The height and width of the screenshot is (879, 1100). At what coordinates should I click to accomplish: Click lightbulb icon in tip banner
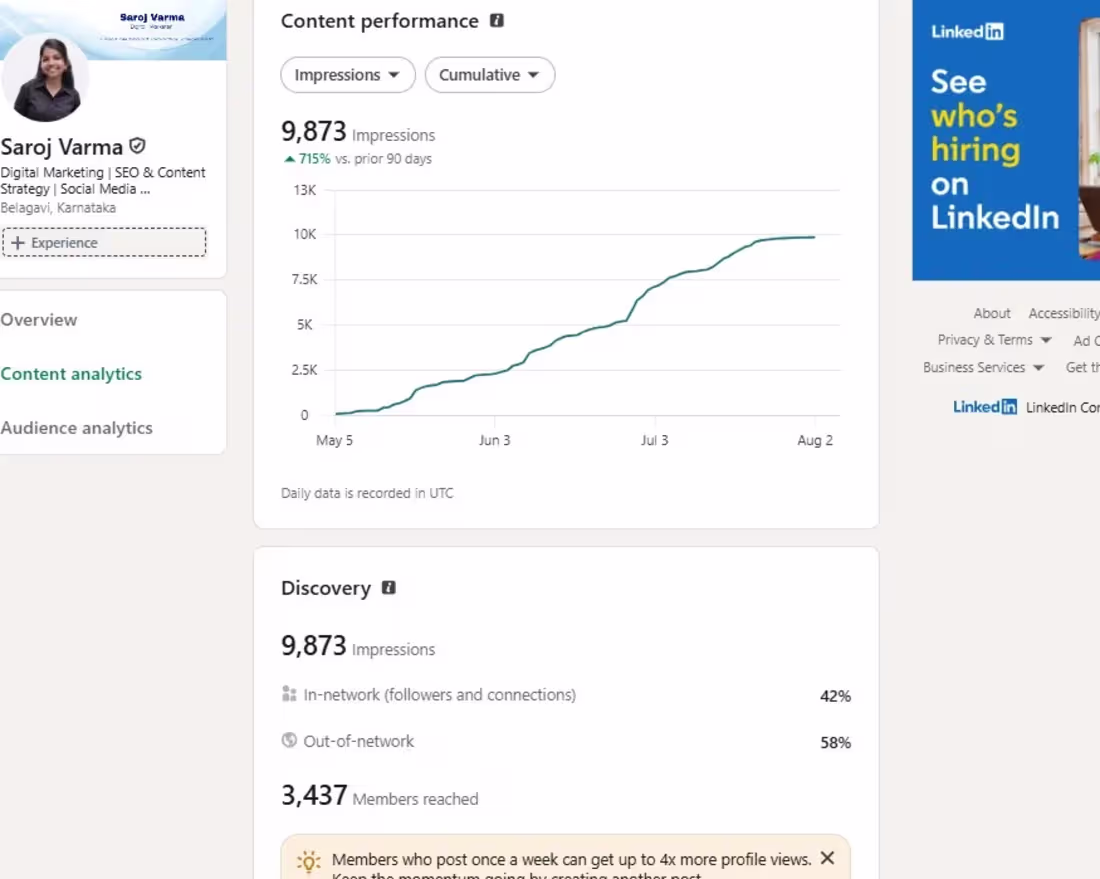click(308, 861)
